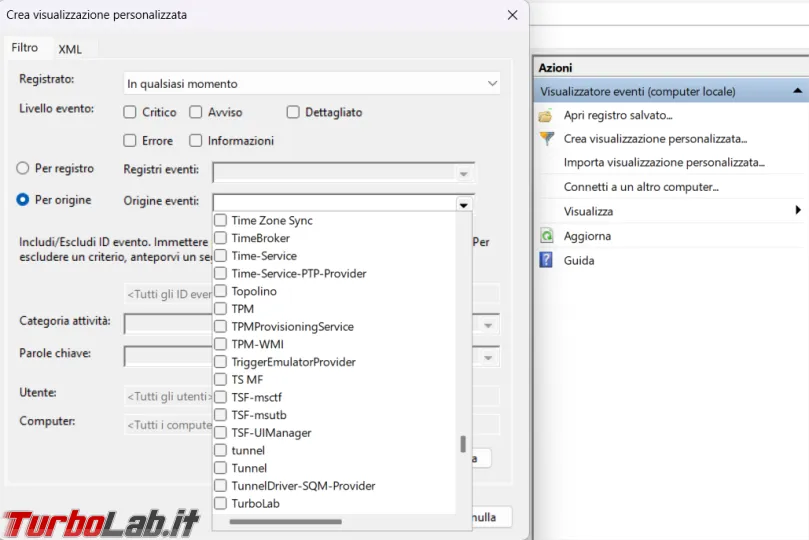
Task: Collapse the Origine eventi dropdown arrow
Action: click(463, 204)
